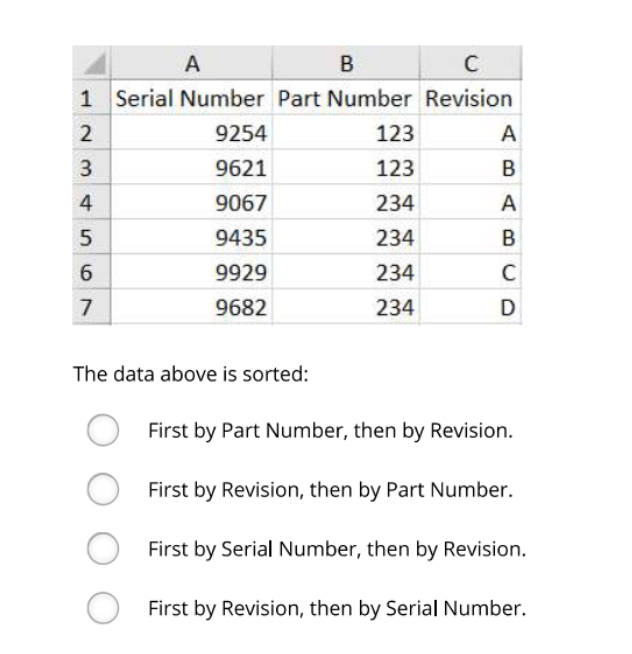Click the 'Serial Number' header cell
This screenshot has height=654, width=632.
click(x=191, y=99)
